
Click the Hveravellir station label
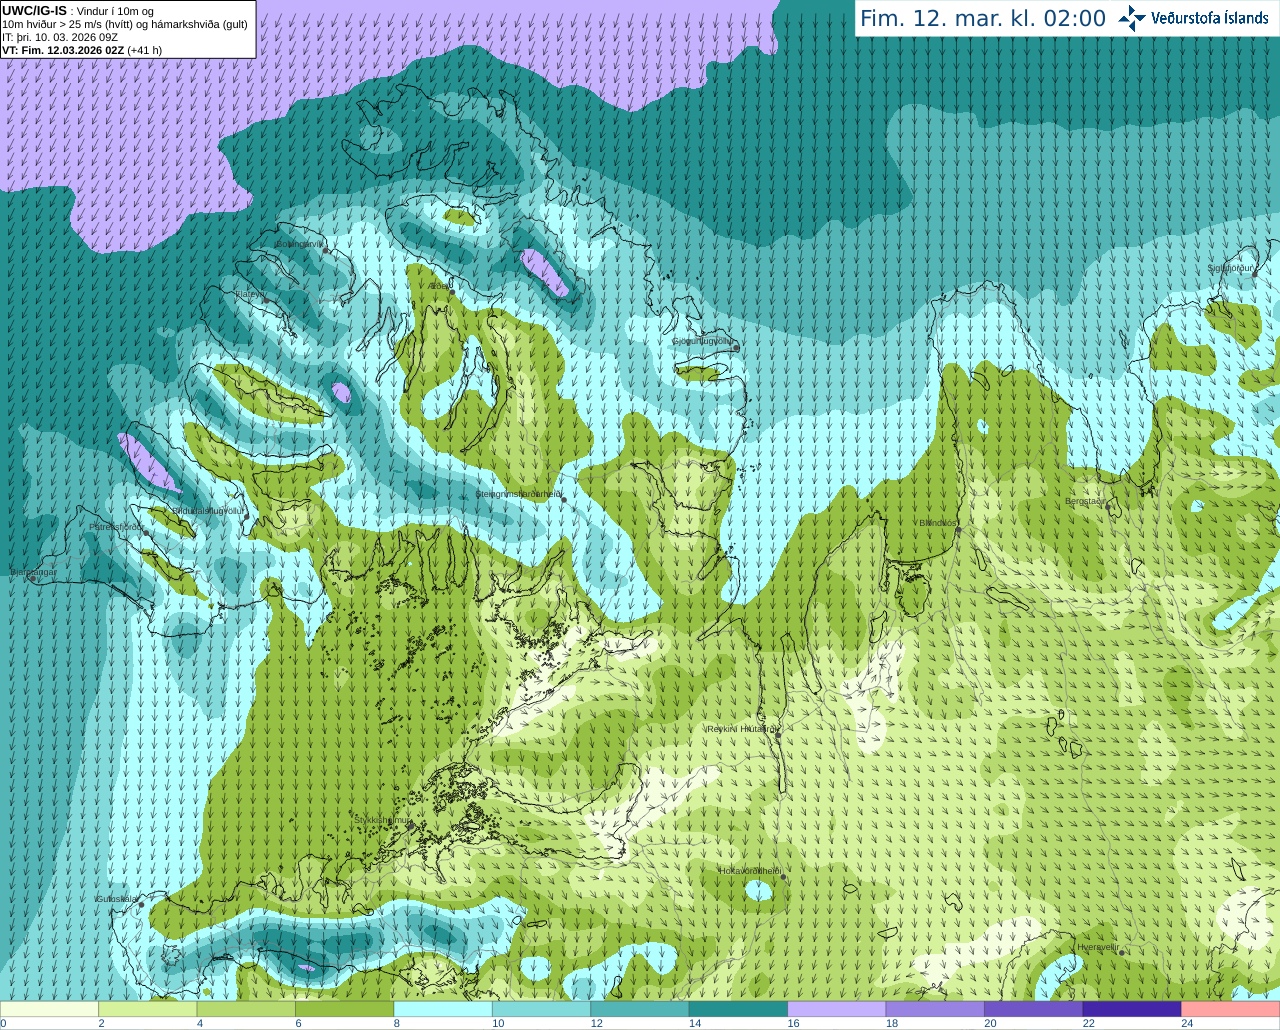click(1097, 946)
